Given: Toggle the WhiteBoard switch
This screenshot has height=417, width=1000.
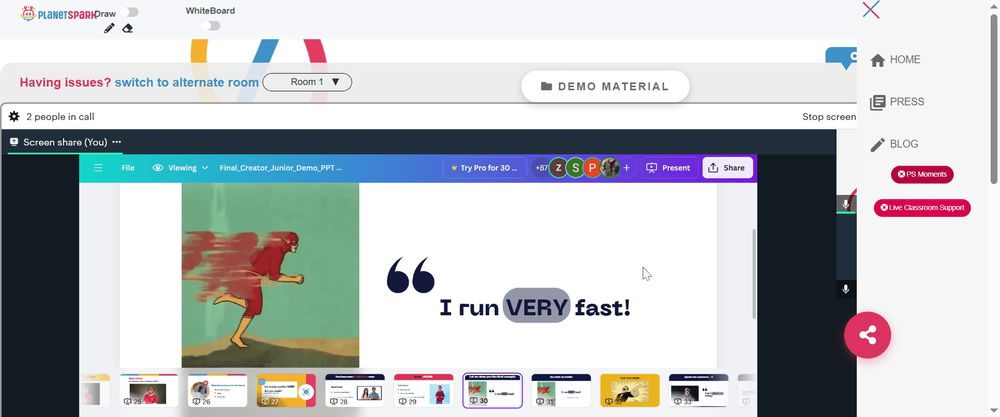Looking at the screenshot, I should 211,26.
